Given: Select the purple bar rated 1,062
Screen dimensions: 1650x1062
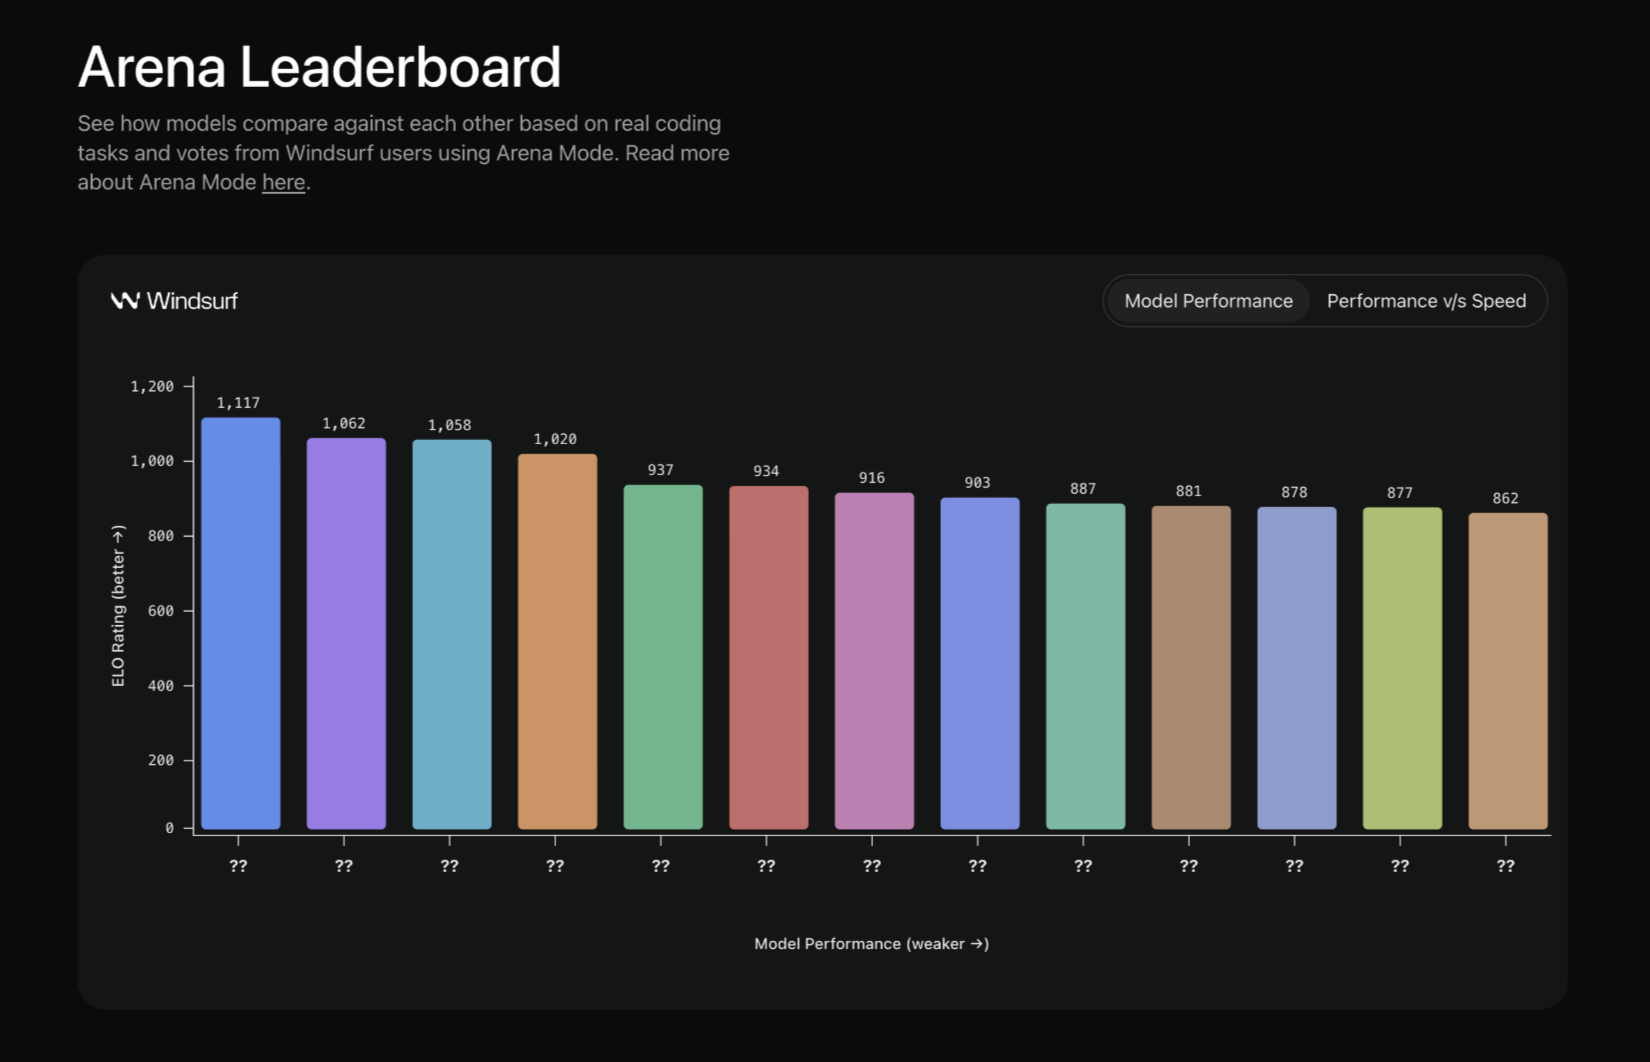Looking at the screenshot, I should [x=346, y=633].
